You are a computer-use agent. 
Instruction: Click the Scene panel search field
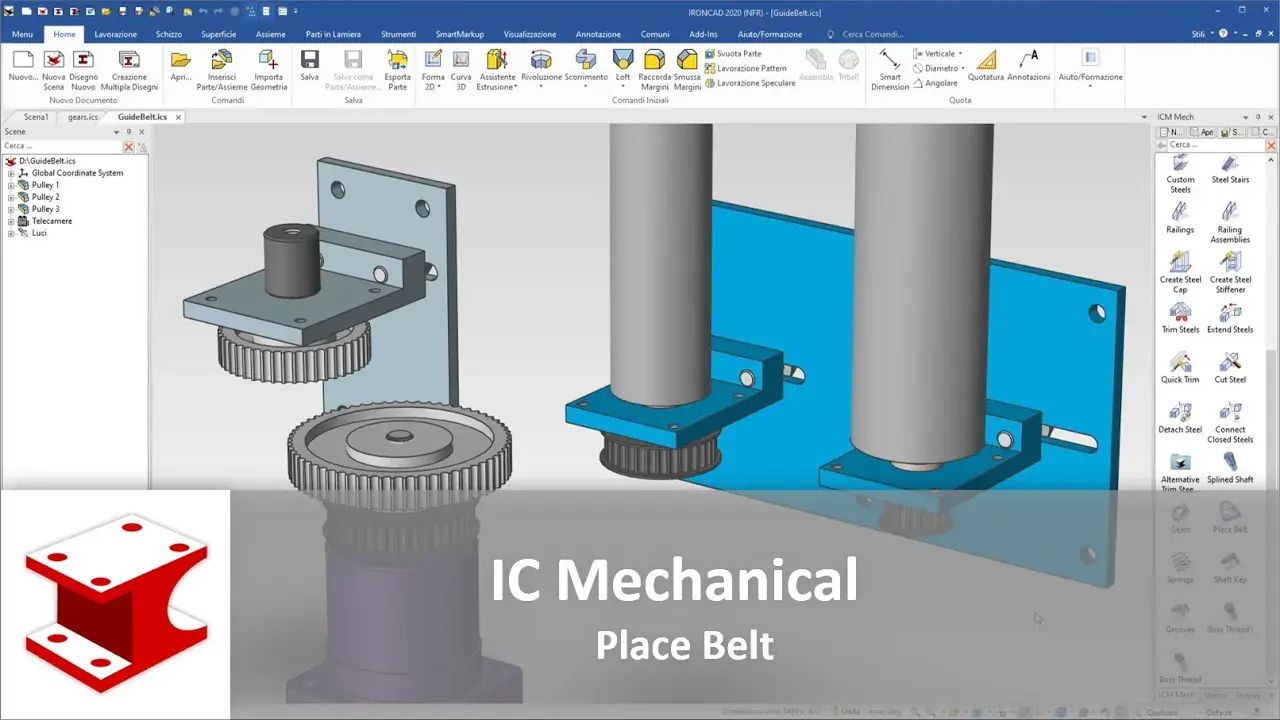[x=62, y=146]
